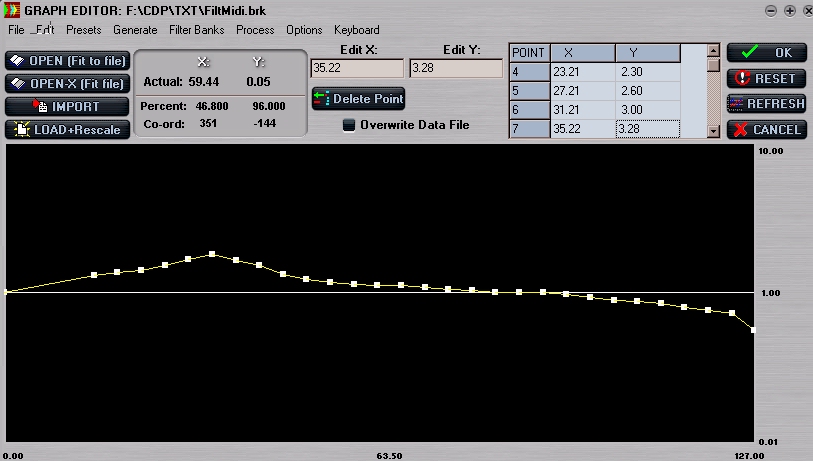This screenshot has width=813, height=461.
Task: Click the REFRESH button
Action: point(767,103)
